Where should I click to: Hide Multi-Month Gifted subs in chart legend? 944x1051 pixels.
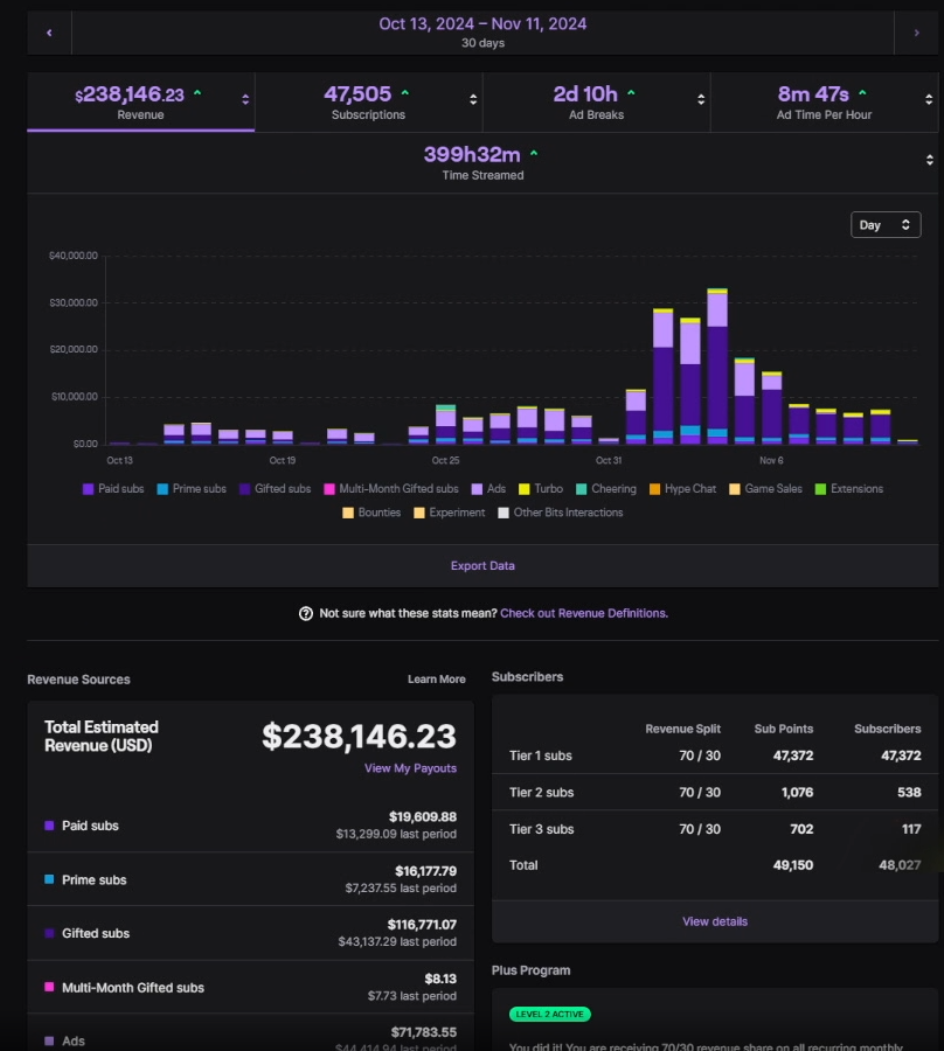pos(392,489)
